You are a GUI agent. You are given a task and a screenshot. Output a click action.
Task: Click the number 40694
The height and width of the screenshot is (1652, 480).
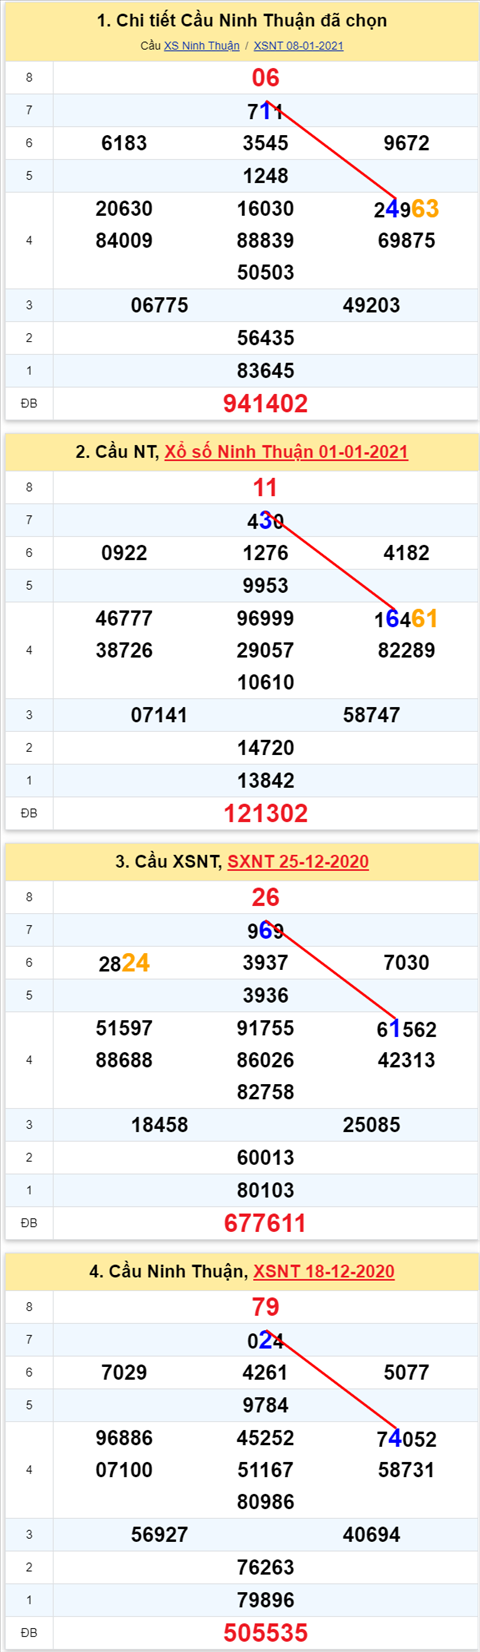tap(372, 1536)
